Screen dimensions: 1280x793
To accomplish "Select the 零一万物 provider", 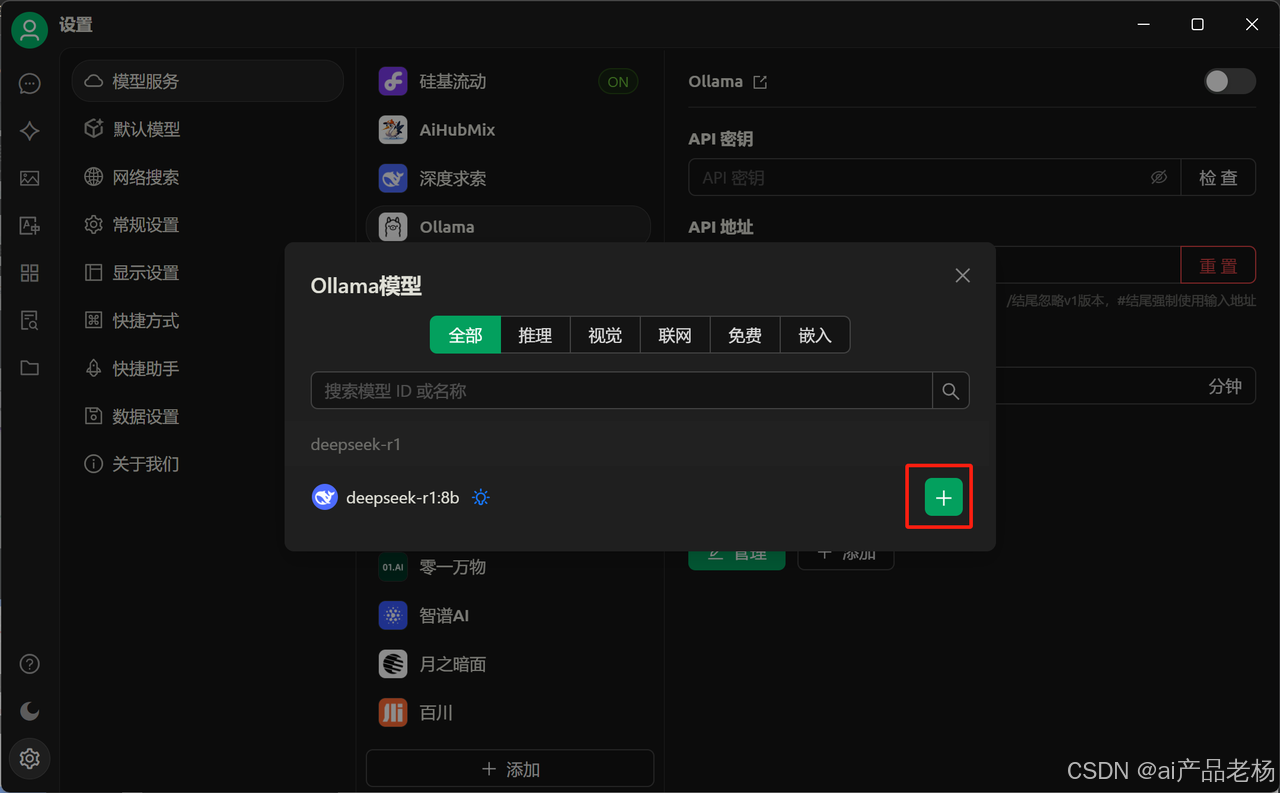I will (508, 567).
